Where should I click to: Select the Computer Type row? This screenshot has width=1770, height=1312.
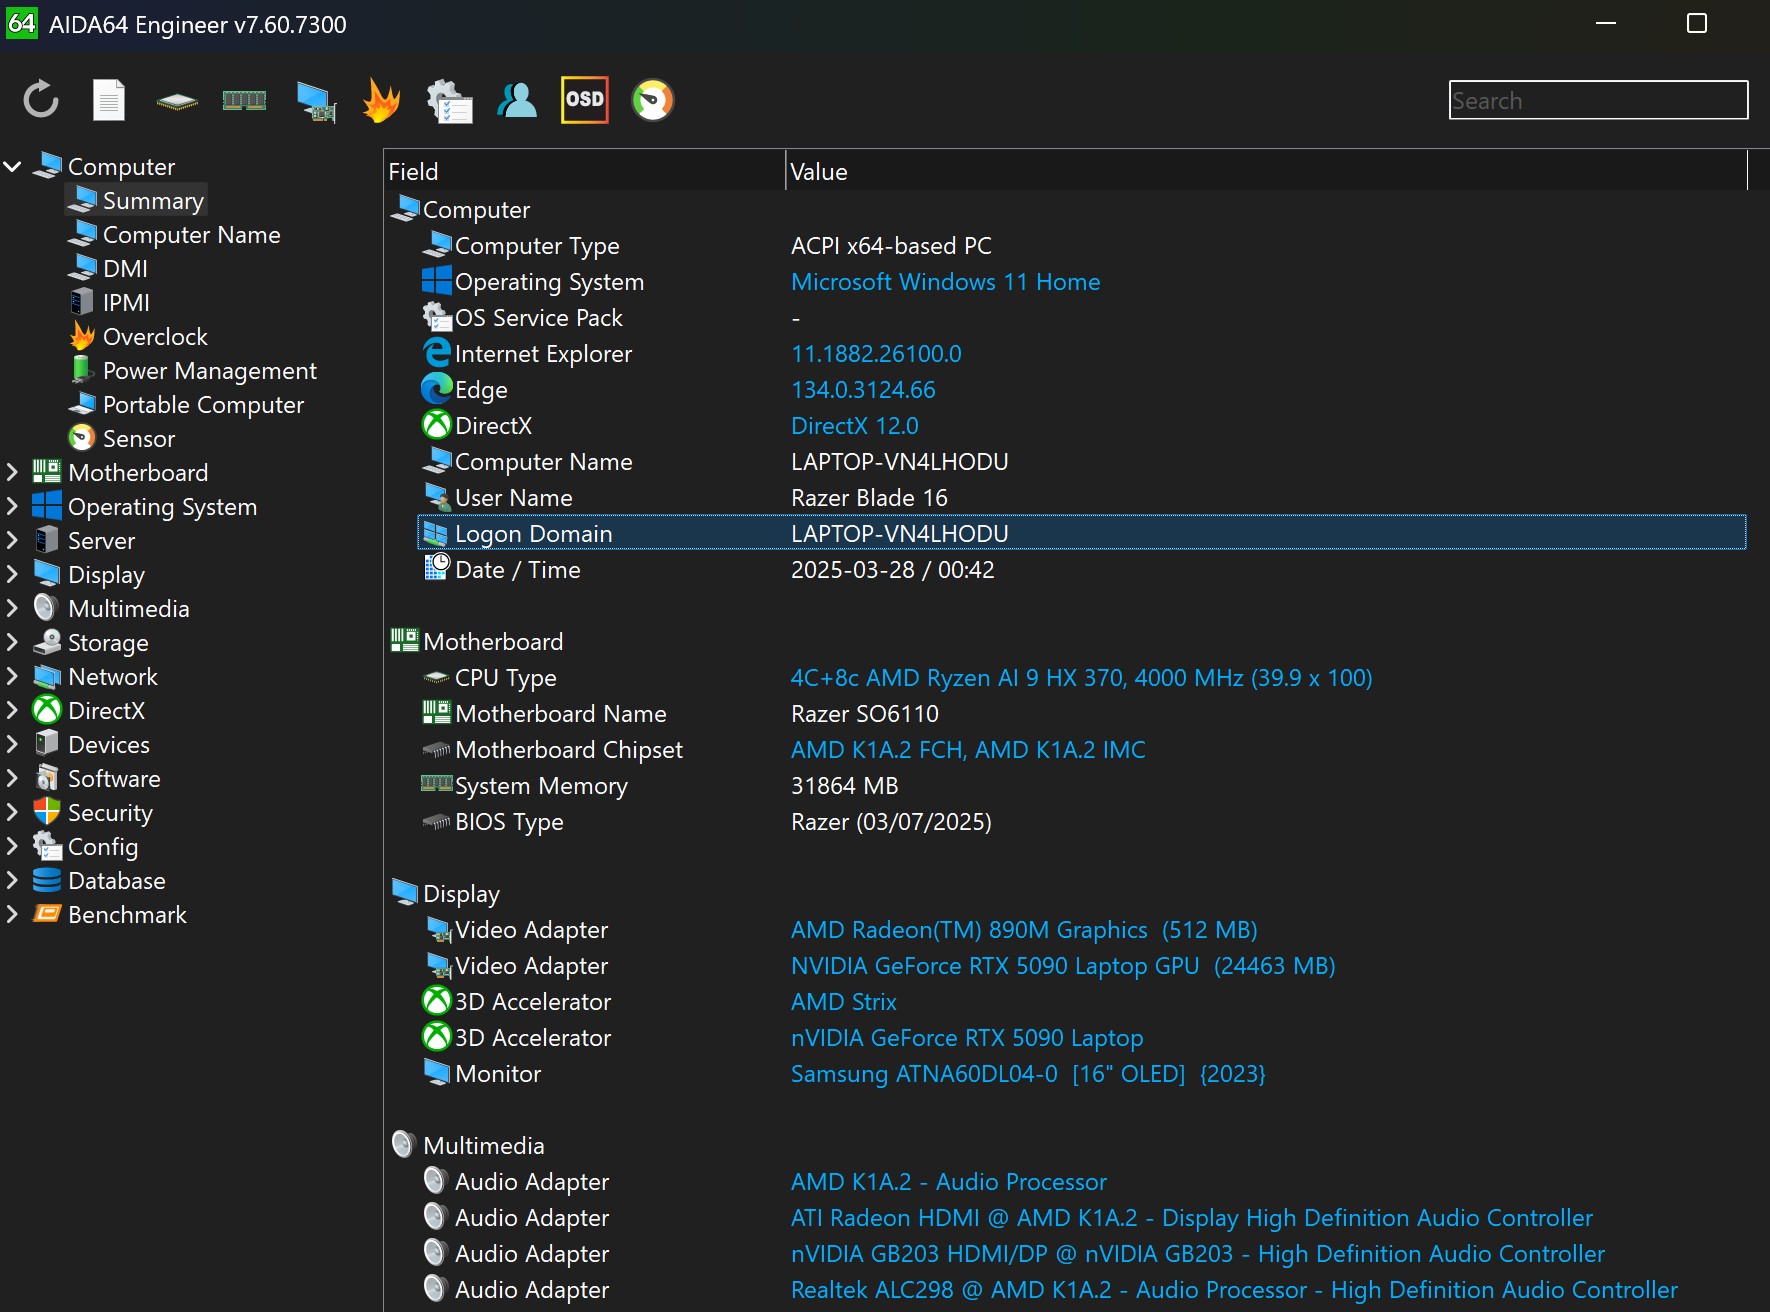click(1082, 246)
